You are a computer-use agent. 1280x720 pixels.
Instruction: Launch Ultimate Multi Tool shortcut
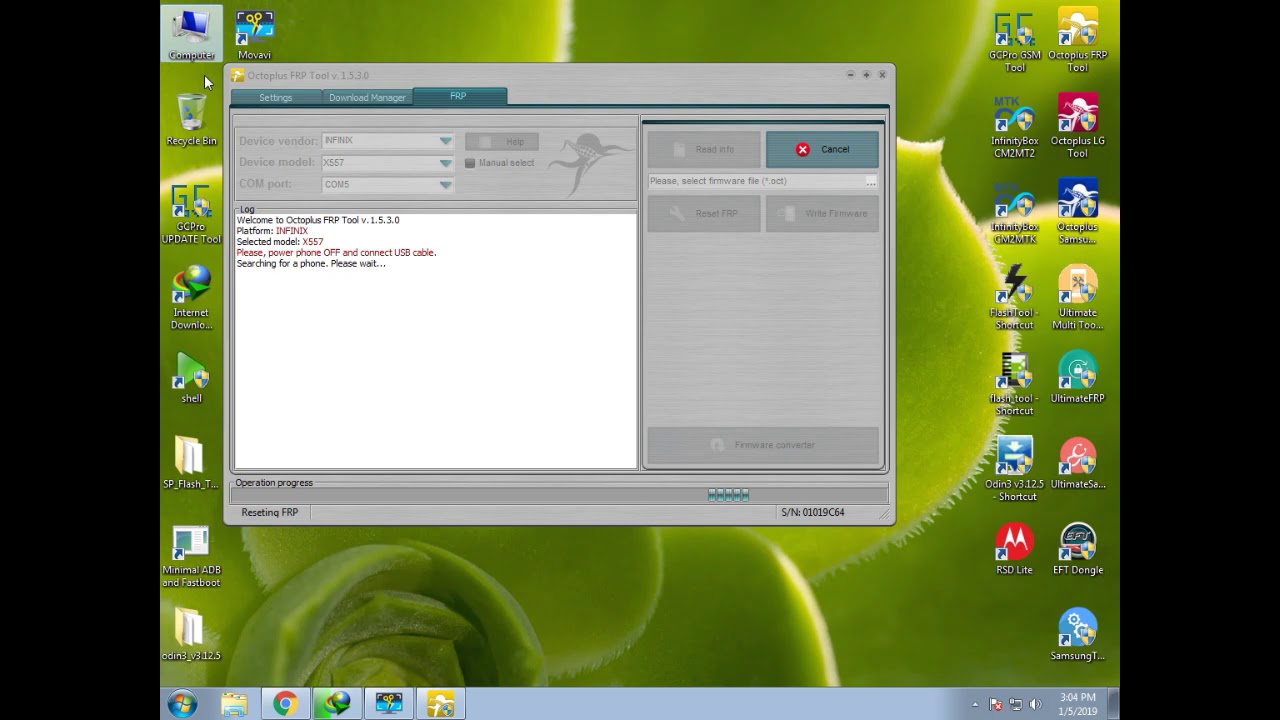tap(1077, 298)
